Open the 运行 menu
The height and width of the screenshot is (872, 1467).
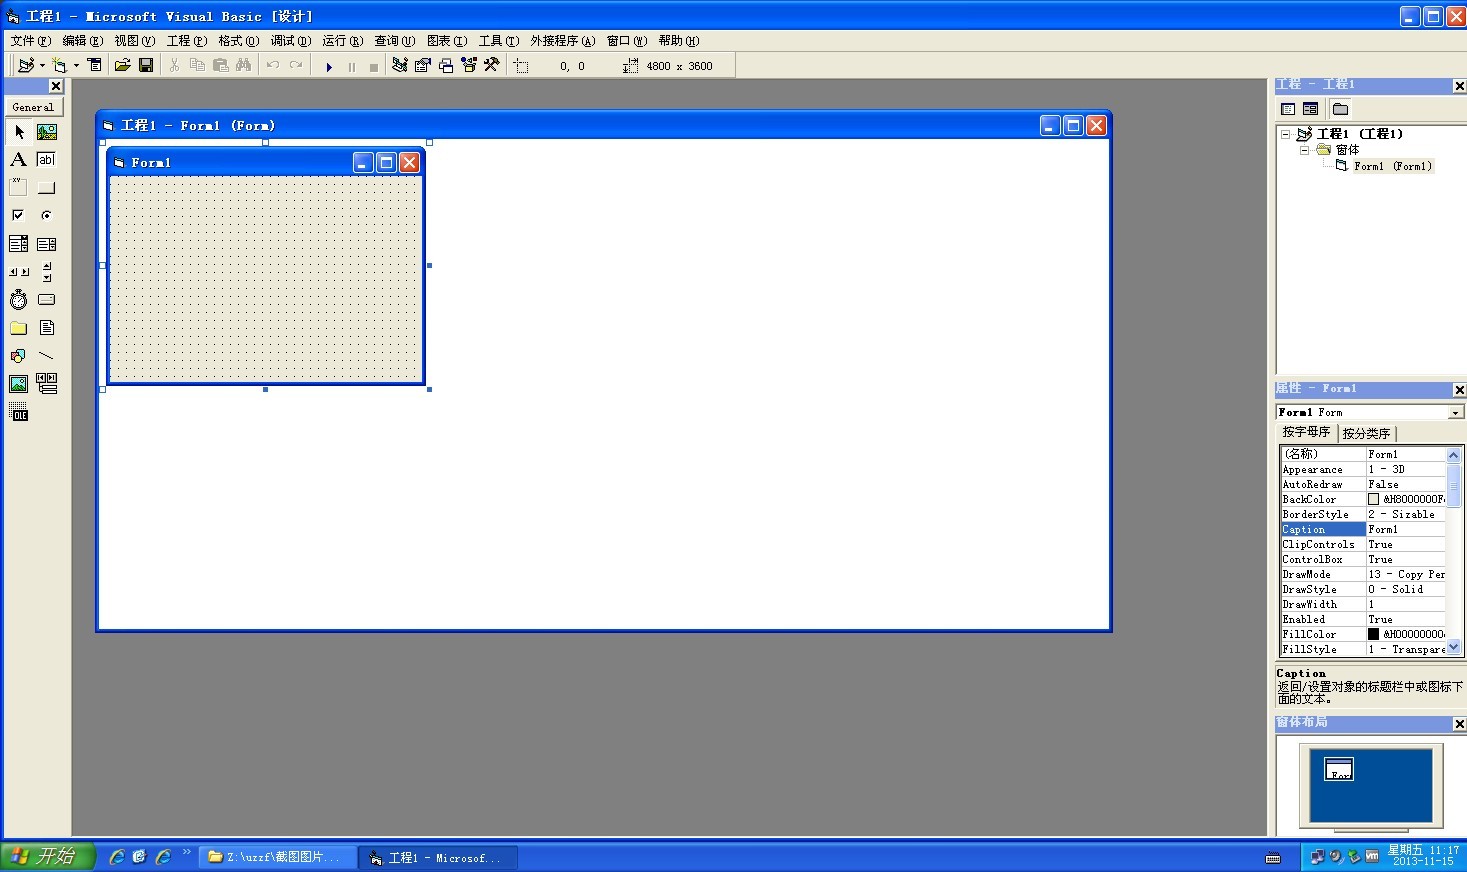click(x=341, y=41)
